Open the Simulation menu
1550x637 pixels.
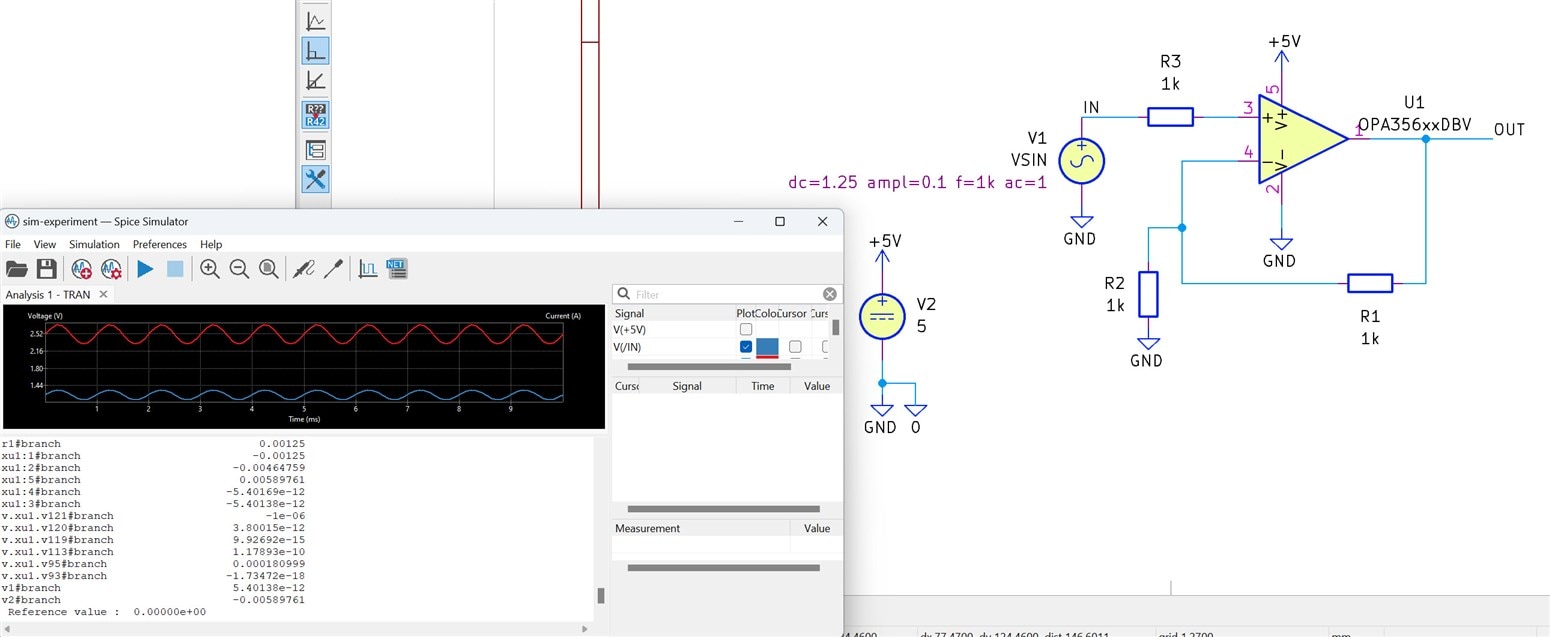click(94, 244)
